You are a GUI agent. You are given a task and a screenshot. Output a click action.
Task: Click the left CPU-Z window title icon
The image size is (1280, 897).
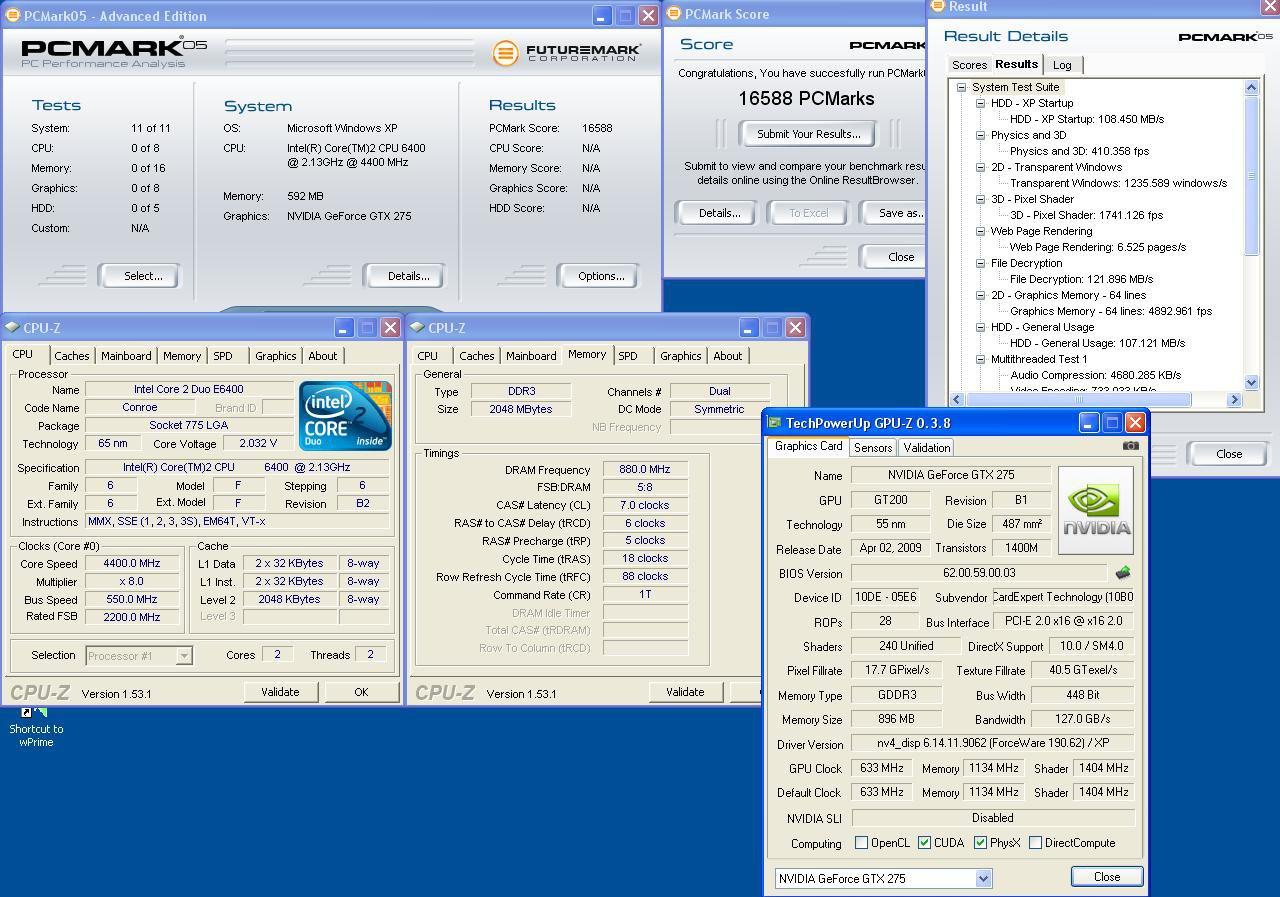pyautogui.click(x=12, y=327)
